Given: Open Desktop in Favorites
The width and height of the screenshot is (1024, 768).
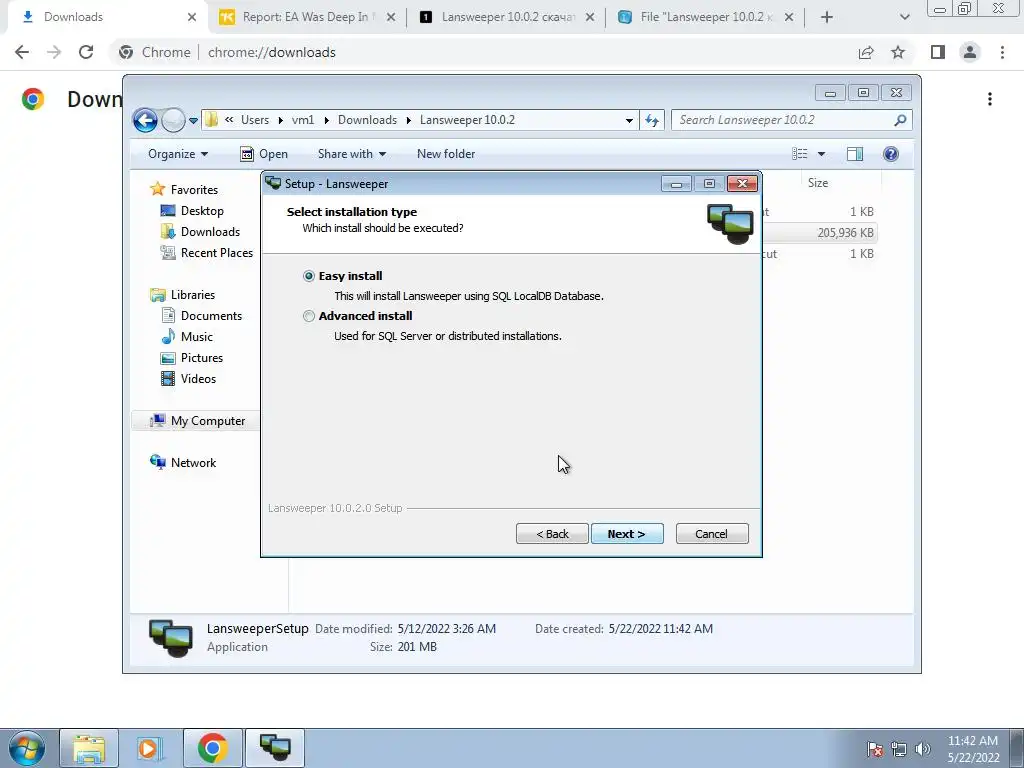Looking at the screenshot, I should [x=202, y=211].
